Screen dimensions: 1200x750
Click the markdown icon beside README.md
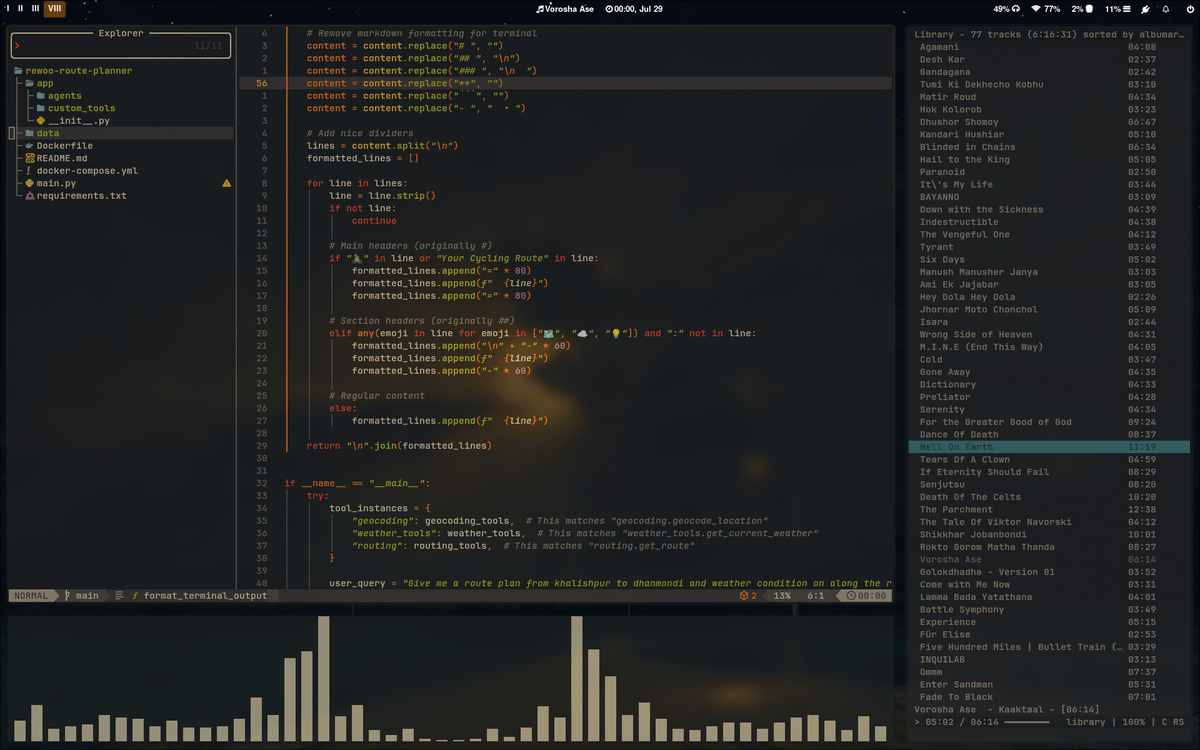coord(30,158)
